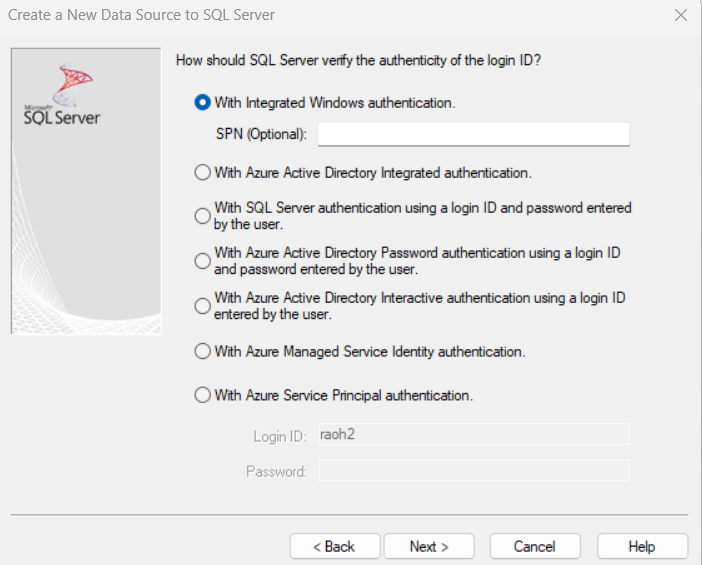Open the Help button
The height and width of the screenshot is (565, 702).
[x=642, y=546]
